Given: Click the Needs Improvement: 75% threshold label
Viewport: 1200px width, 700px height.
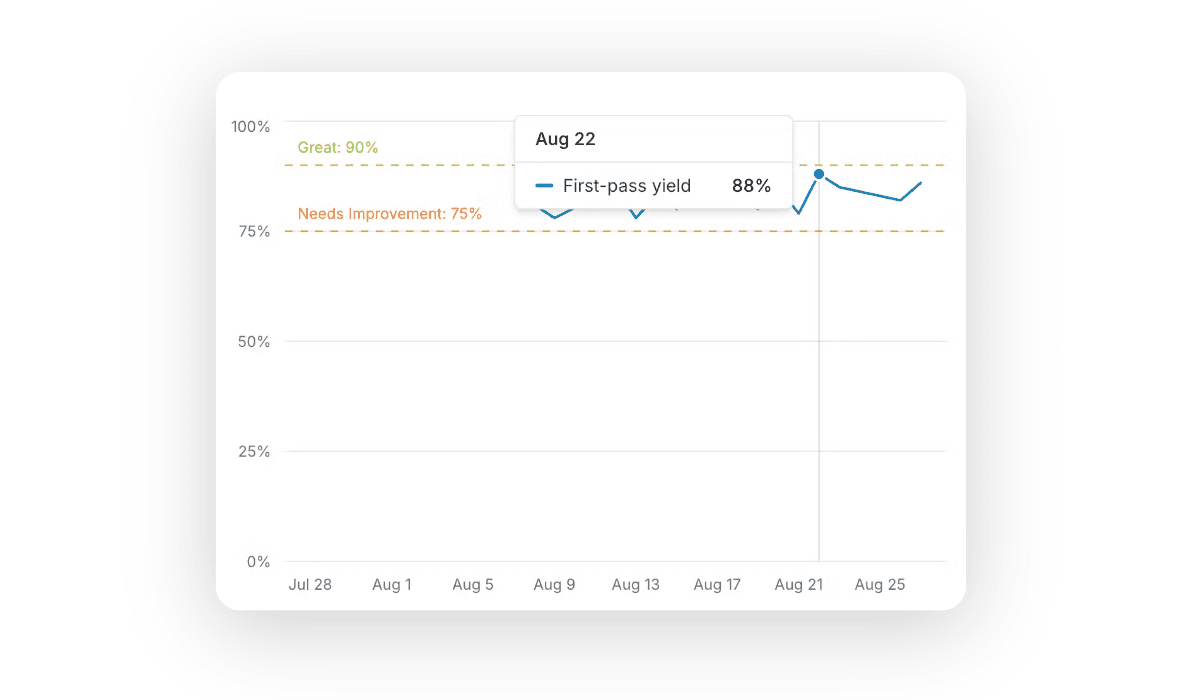Looking at the screenshot, I should (390, 213).
